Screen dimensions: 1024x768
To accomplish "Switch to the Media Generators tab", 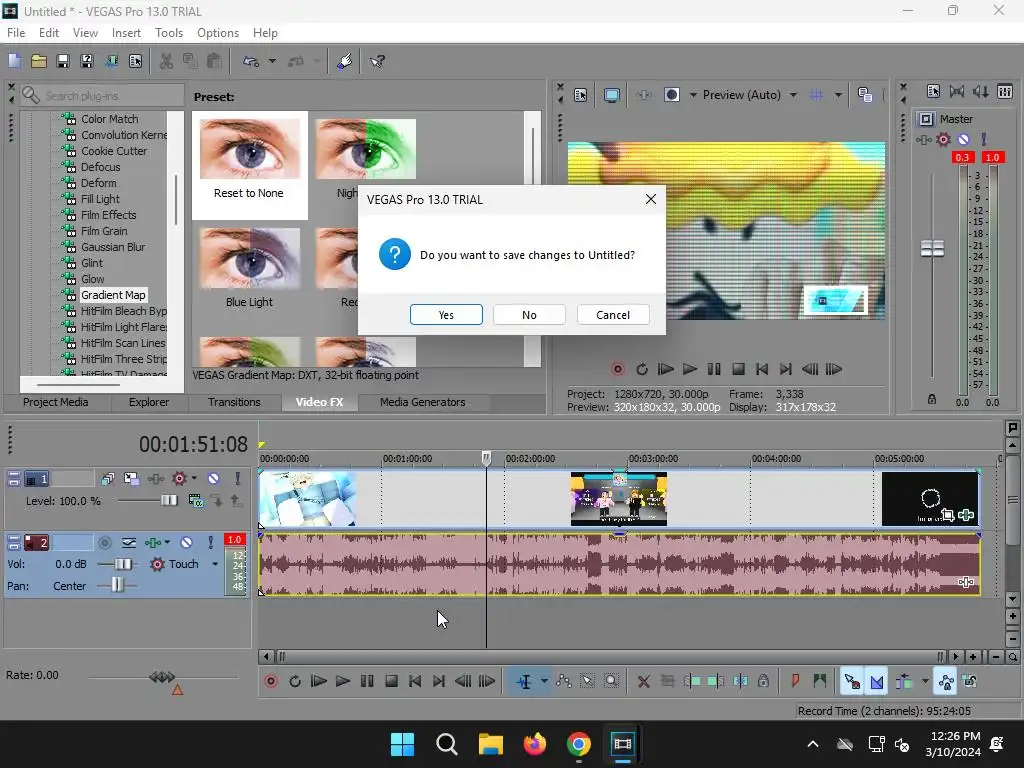I will (423, 402).
